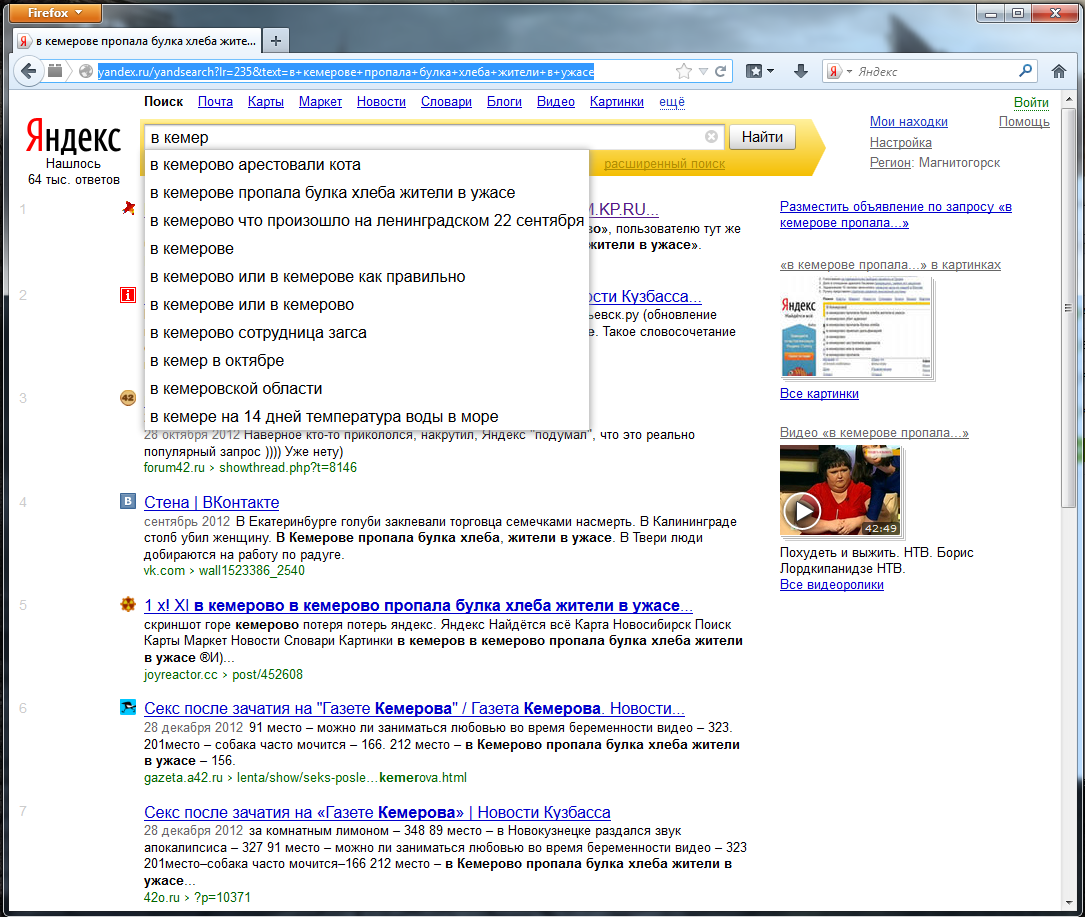Click the magnifier in Firefox search box

pos(1025,71)
